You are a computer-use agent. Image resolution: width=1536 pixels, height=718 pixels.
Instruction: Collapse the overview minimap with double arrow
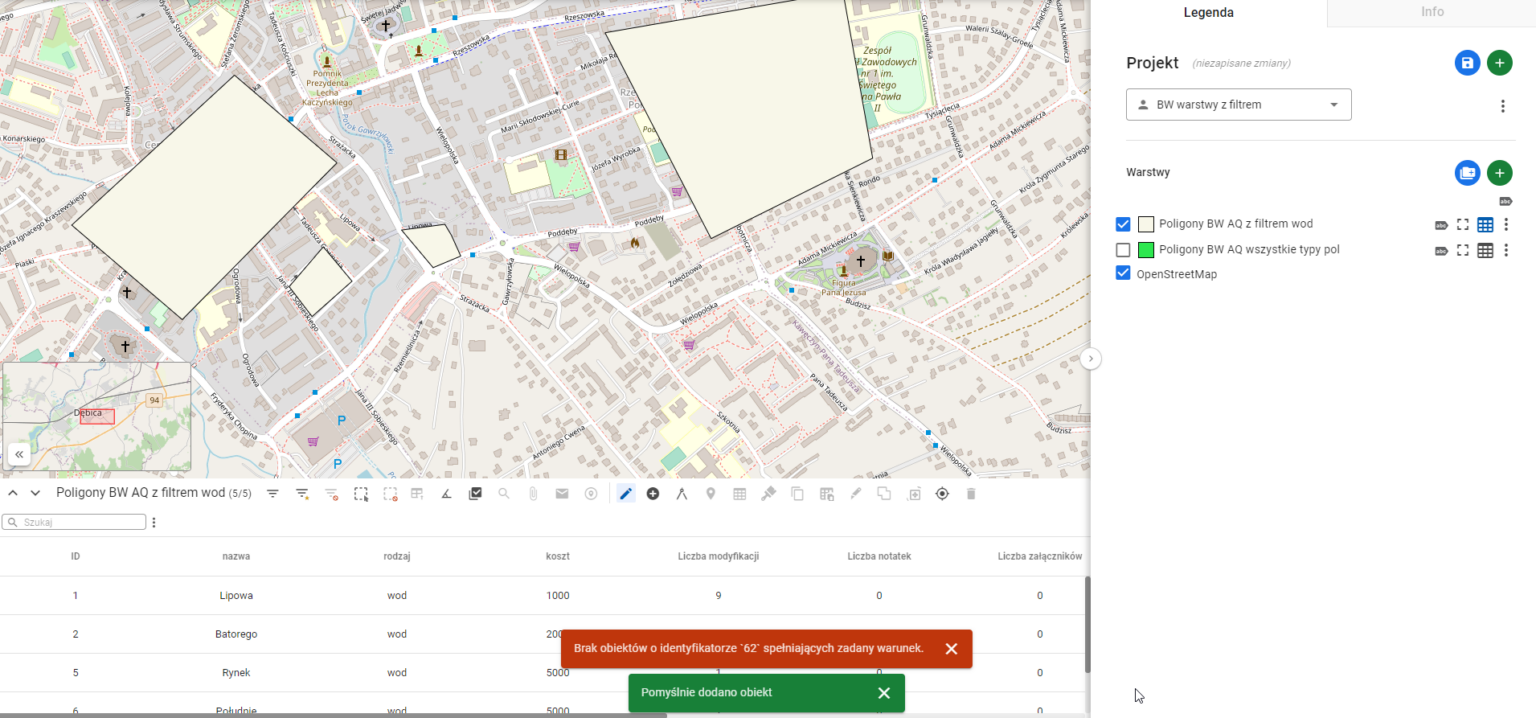pos(19,454)
